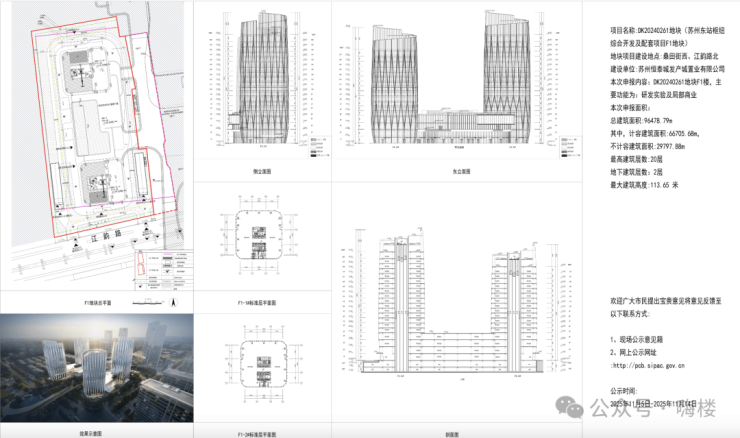This screenshot has width=740, height=438.
Task: Click the north arrow compass symbol
Action: 173,303
